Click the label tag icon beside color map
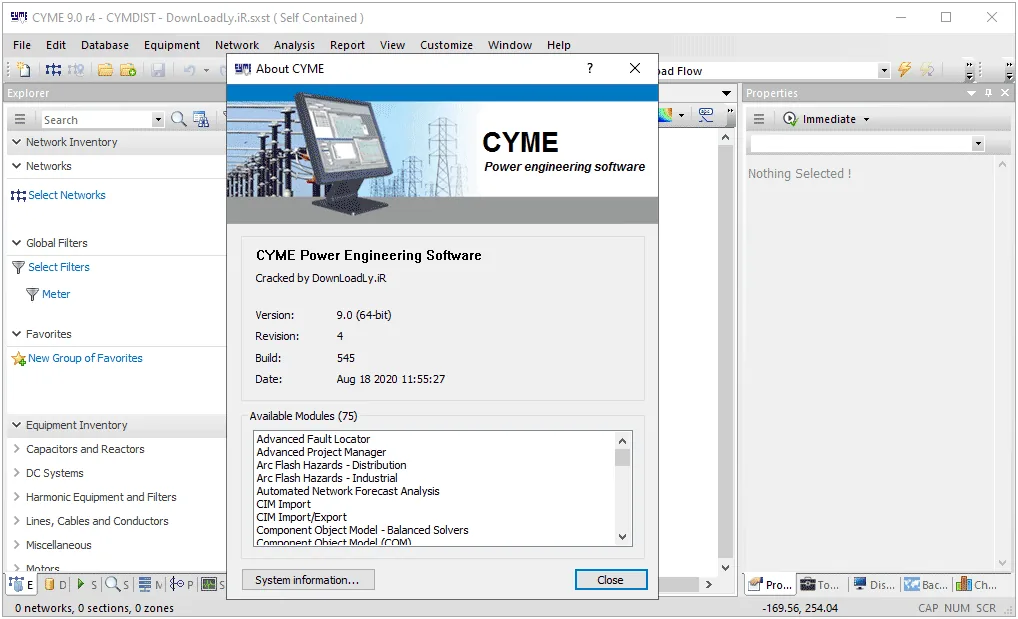This screenshot has width=1018, height=619. pyautogui.click(x=706, y=115)
